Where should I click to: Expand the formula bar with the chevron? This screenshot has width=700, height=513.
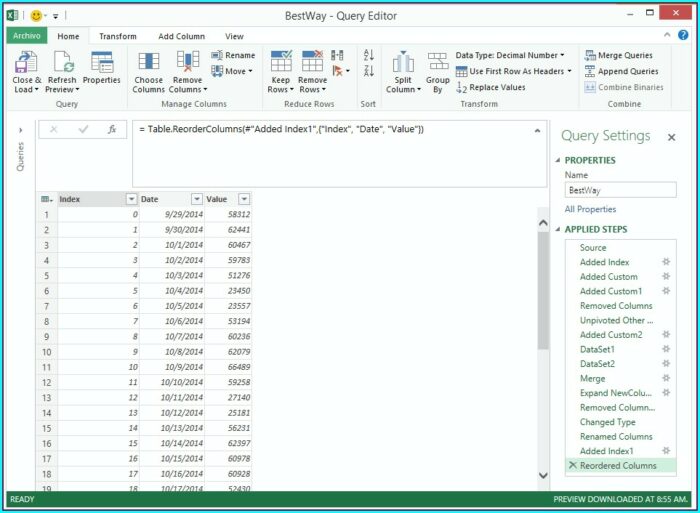click(537, 131)
